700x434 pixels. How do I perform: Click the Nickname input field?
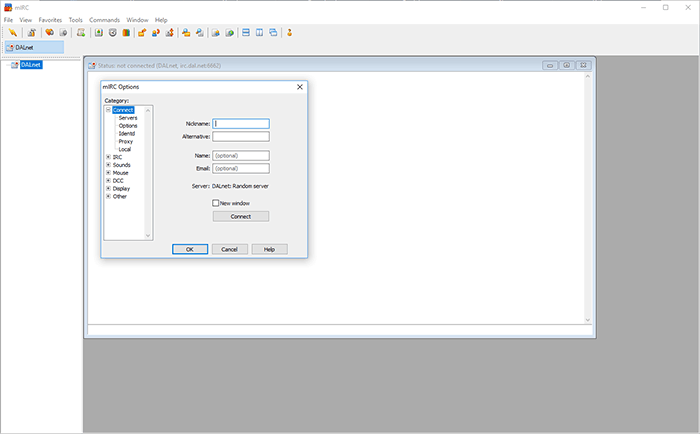pos(241,124)
